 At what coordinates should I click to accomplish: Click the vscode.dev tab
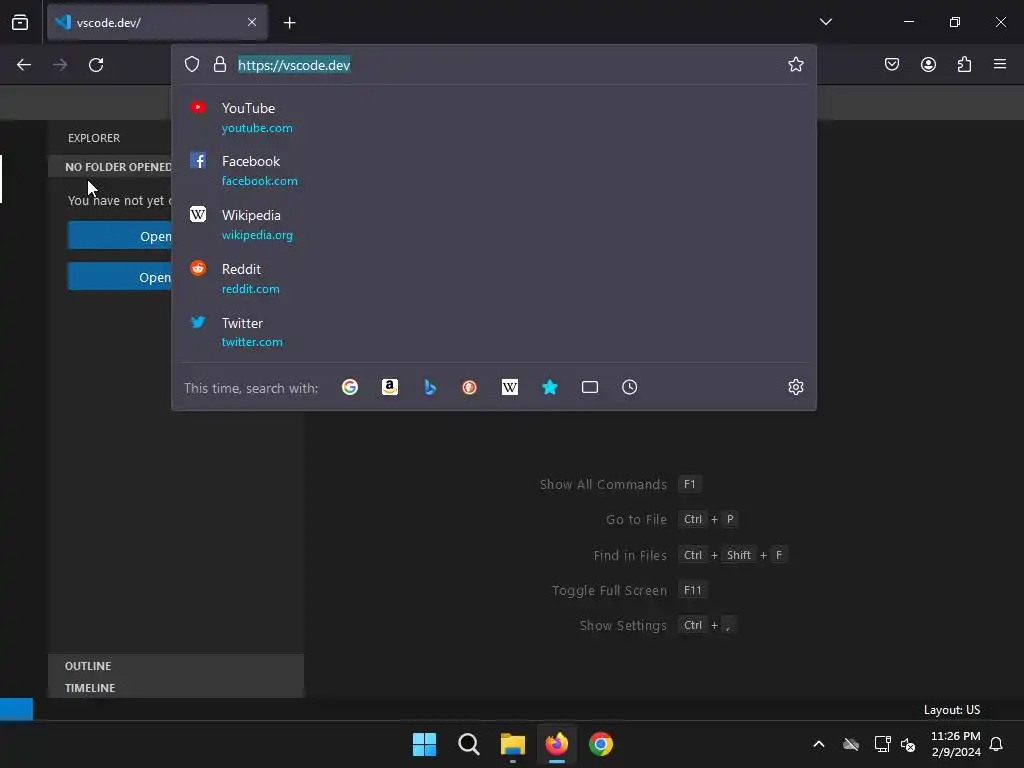click(157, 22)
